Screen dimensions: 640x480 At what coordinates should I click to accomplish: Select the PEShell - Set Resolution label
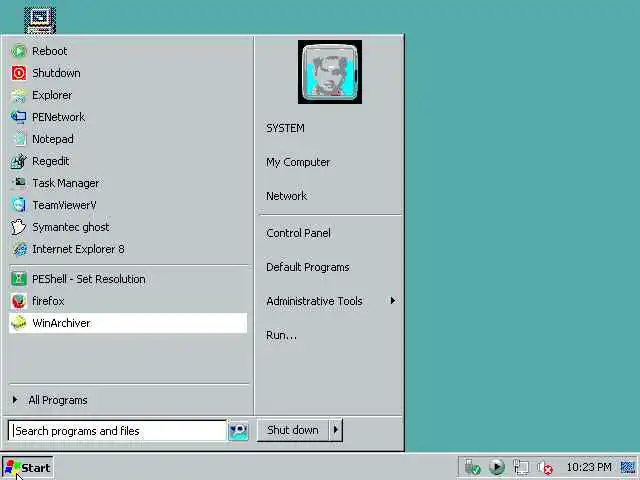coord(89,279)
